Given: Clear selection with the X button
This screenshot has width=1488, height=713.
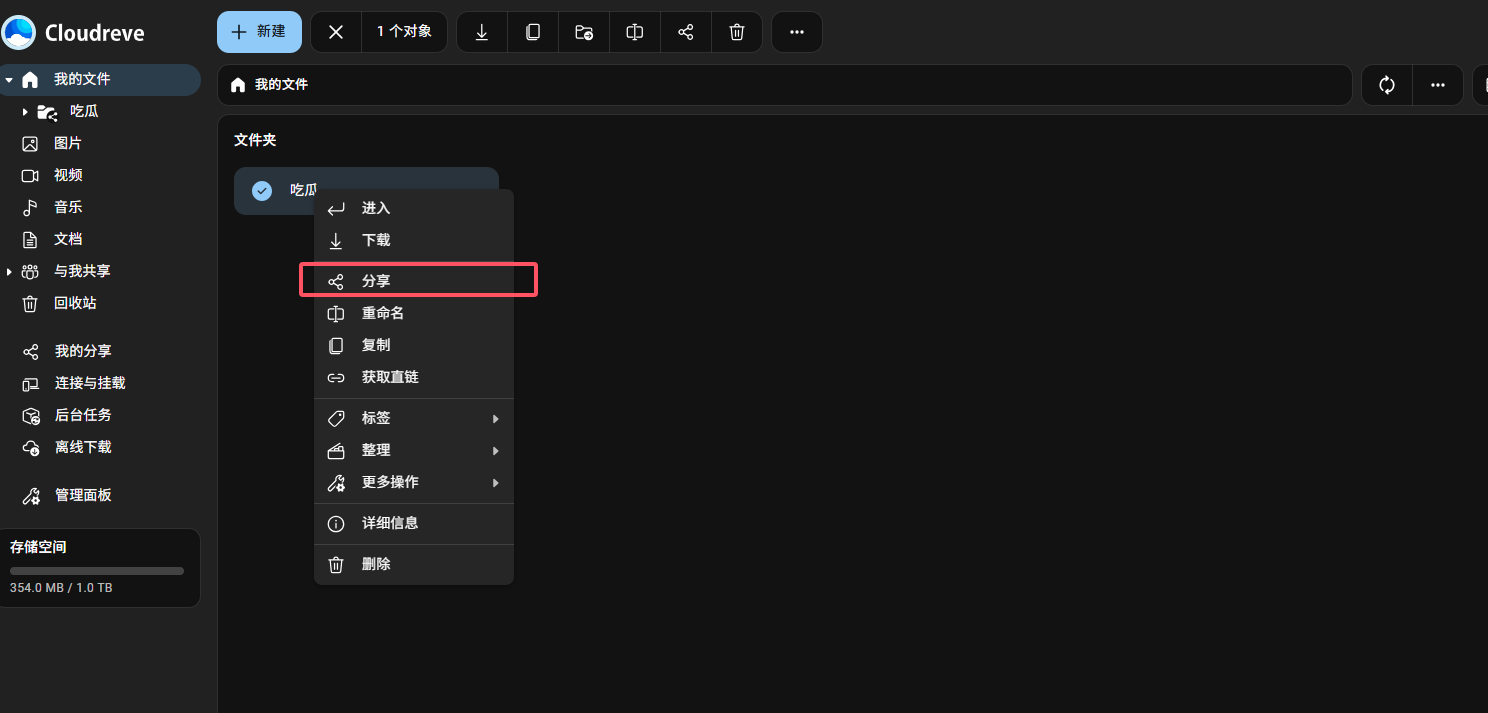Looking at the screenshot, I should (x=336, y=32).
